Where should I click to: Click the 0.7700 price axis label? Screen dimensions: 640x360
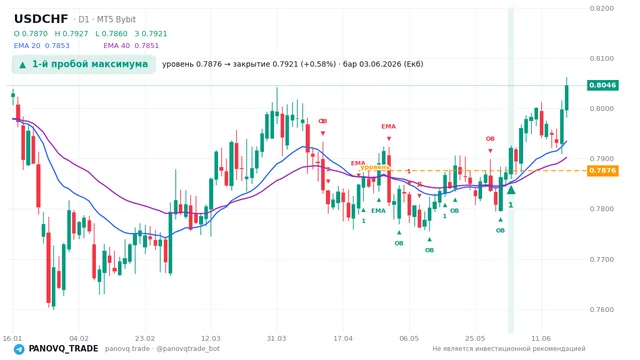coord(602,260)
